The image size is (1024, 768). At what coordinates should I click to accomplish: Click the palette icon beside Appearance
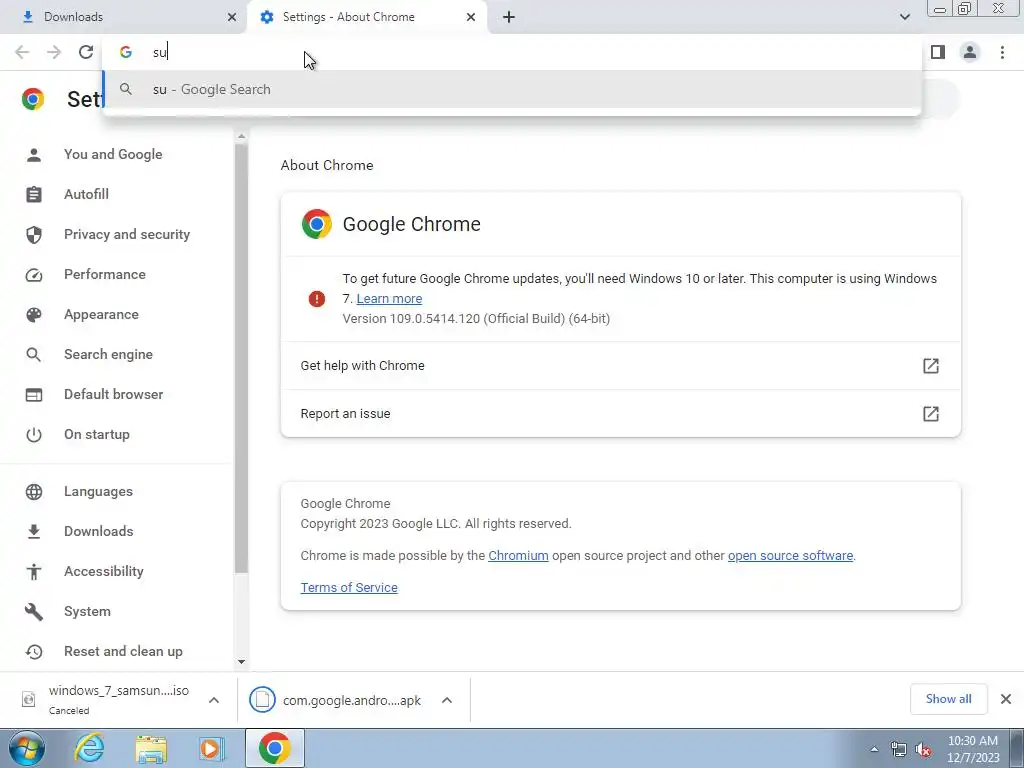coord(34,315)
